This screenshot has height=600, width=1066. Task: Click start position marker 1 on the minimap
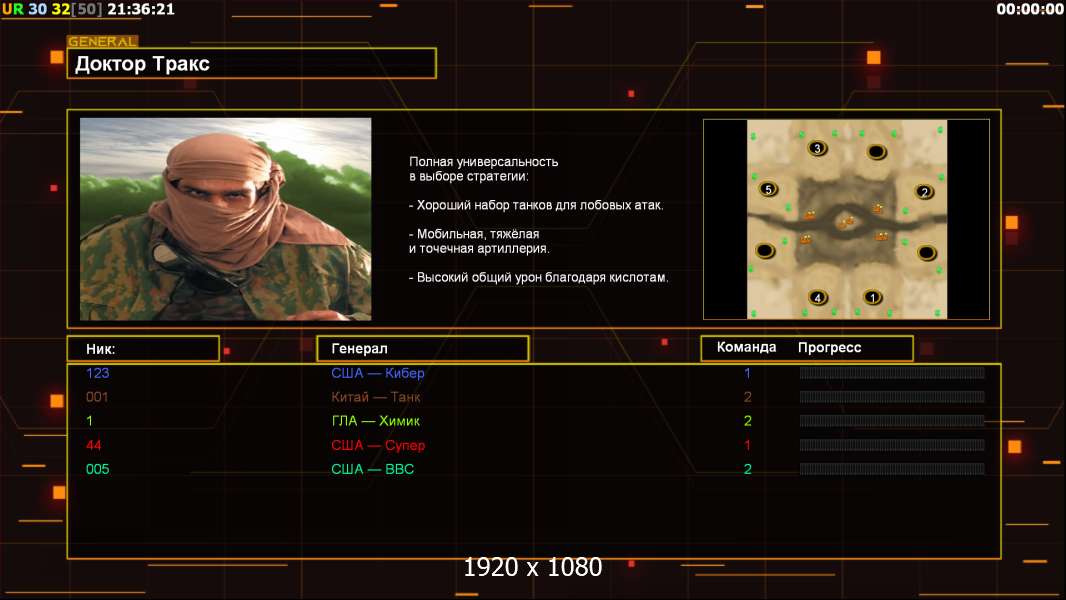[872, 297]
